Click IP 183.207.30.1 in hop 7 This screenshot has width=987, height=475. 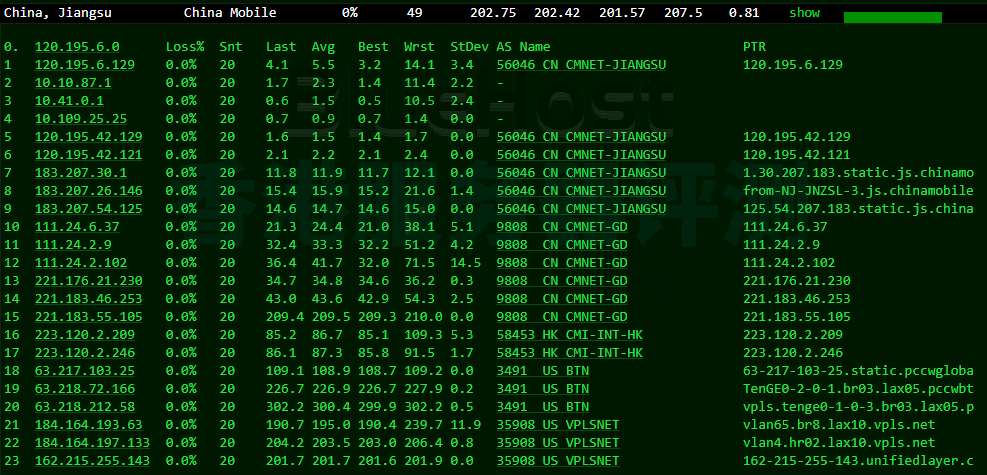pos(81,173)
